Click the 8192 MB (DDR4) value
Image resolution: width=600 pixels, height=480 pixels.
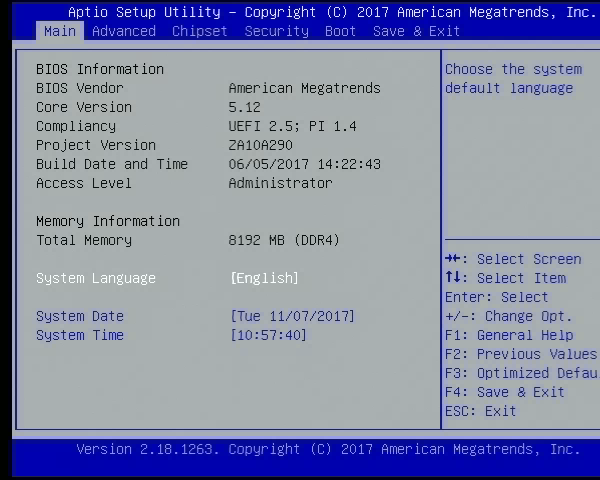pos(284,240)
